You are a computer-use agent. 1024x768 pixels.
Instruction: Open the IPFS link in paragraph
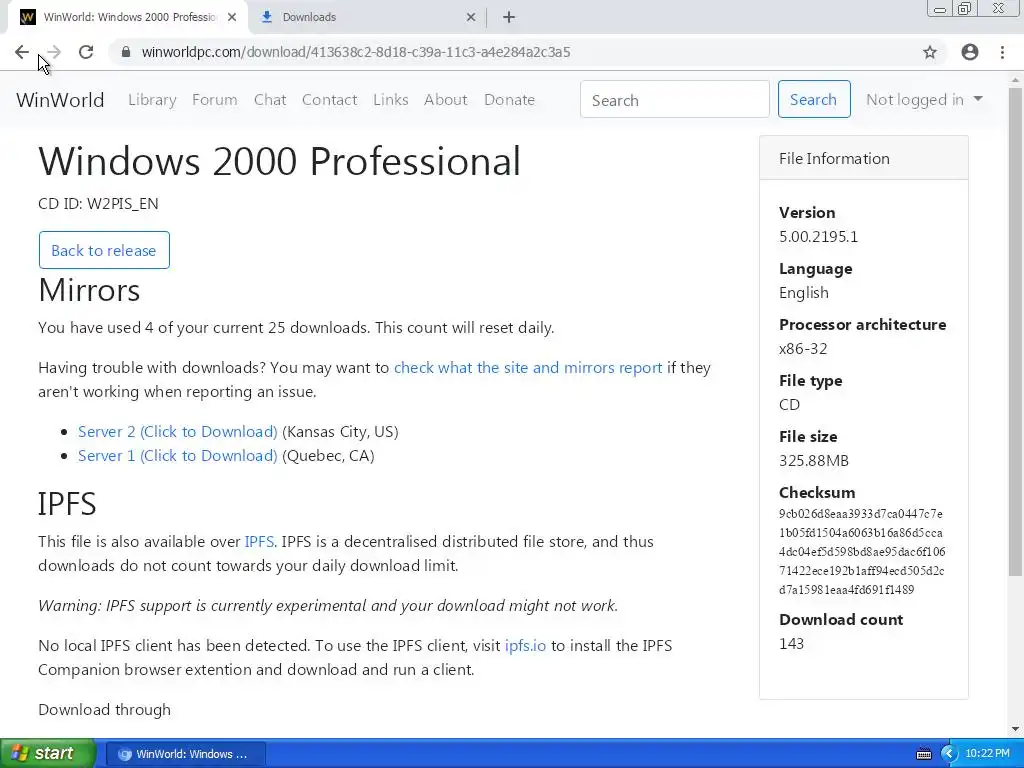tap(259, 541)
